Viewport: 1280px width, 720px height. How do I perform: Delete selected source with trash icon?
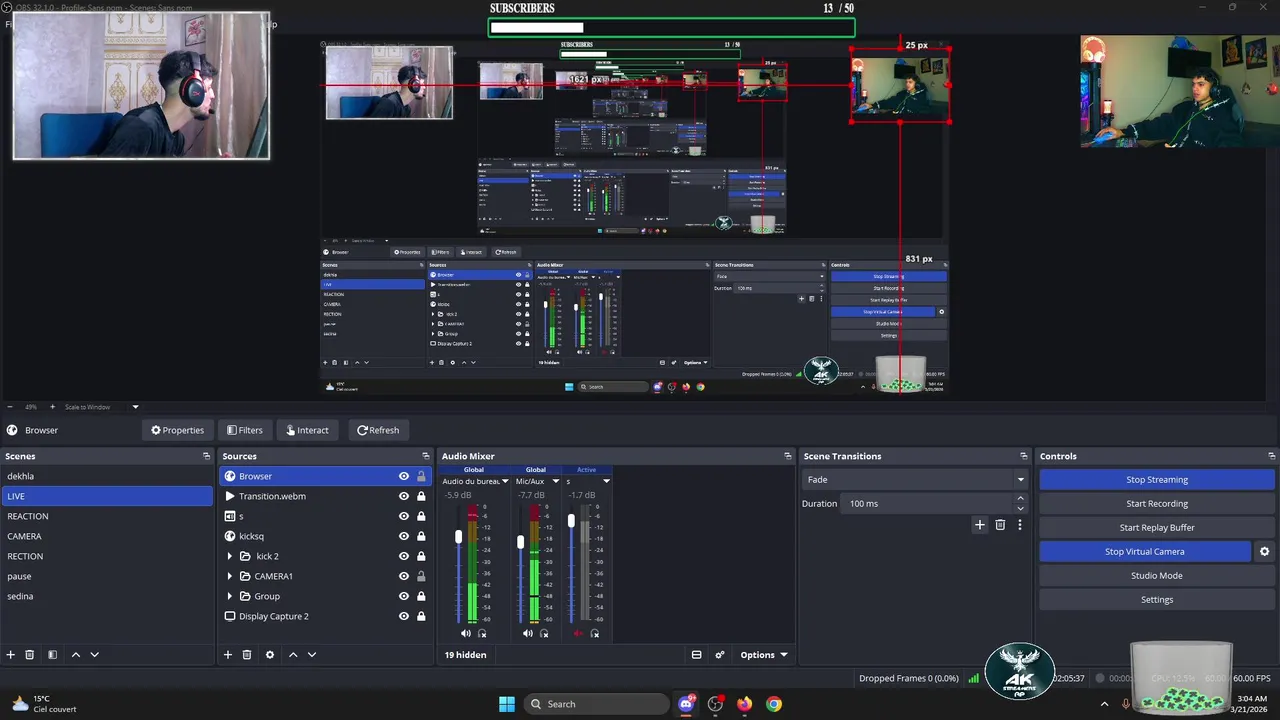[247, 655]
